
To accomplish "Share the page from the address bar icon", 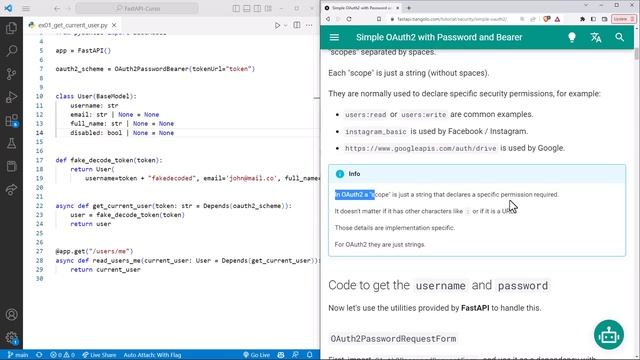I will (533, 19).
